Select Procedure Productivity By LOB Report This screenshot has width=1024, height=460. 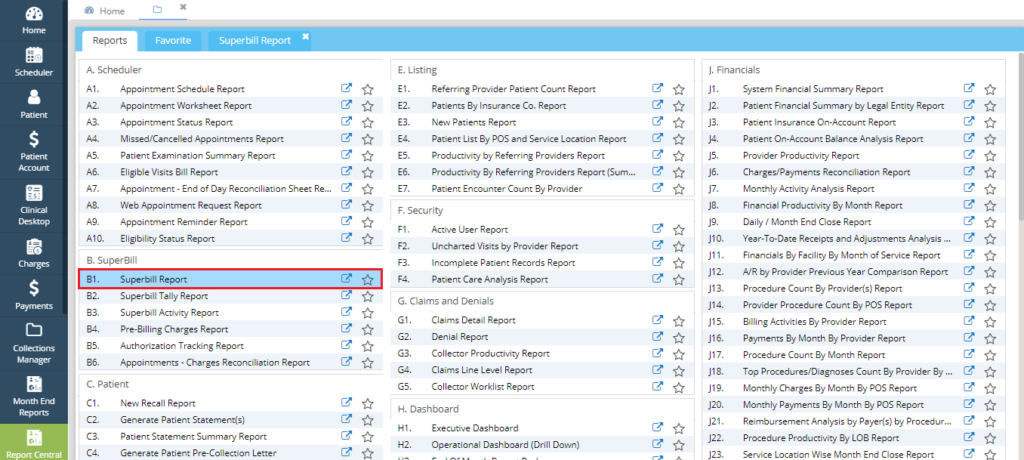pyautogui.click(x=821, y=438)
